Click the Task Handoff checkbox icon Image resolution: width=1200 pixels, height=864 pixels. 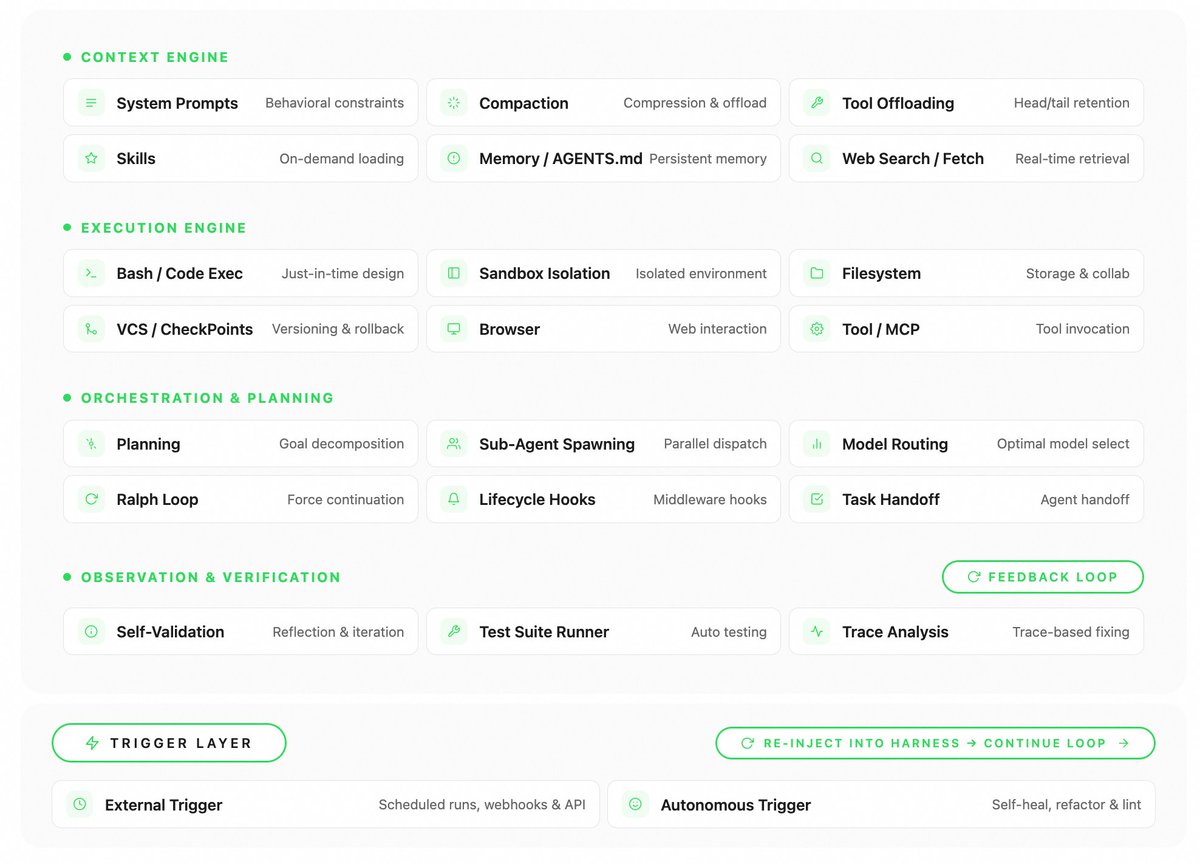[817, 499]
